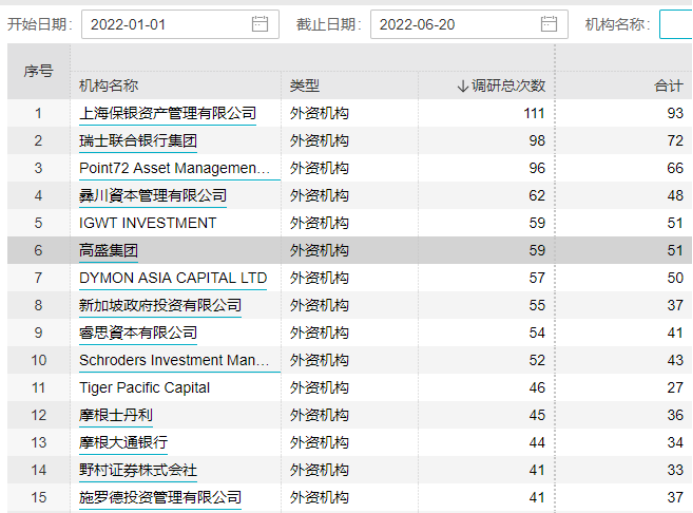Open DYMON ASIA CAPITAL LTD link
Image resolution: width=693 pixels, height=513 pixels.
[x=173, y=278]
